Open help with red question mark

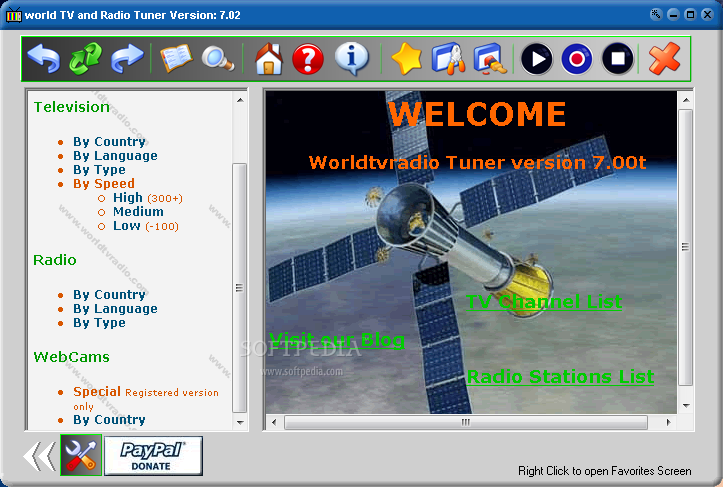(x=308, y=59)
